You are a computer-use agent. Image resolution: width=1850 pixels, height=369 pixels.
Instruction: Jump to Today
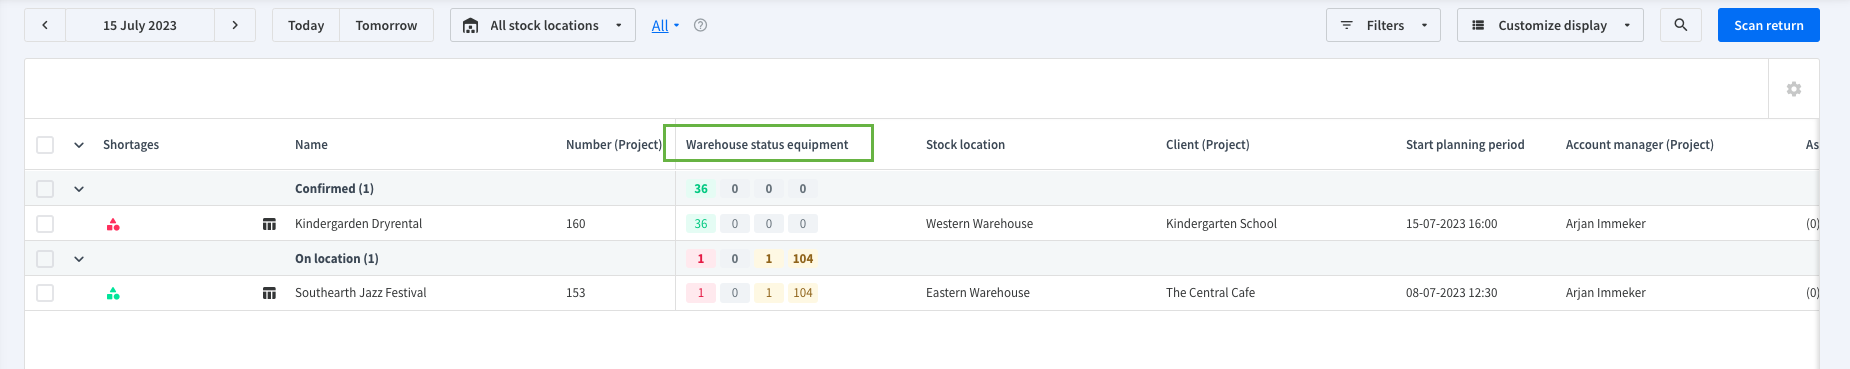point(306,25)
